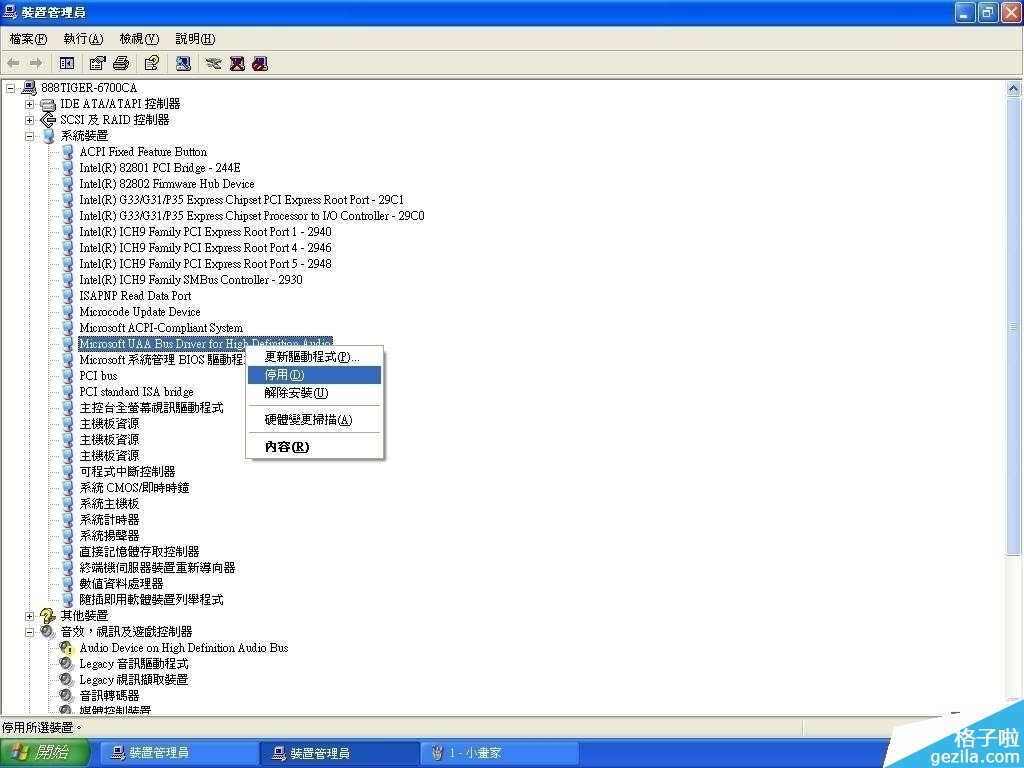Click the disable device toolbar icon
Image resolution: width=1024 pixels, height=768 pixels.
tap(260, 63)
